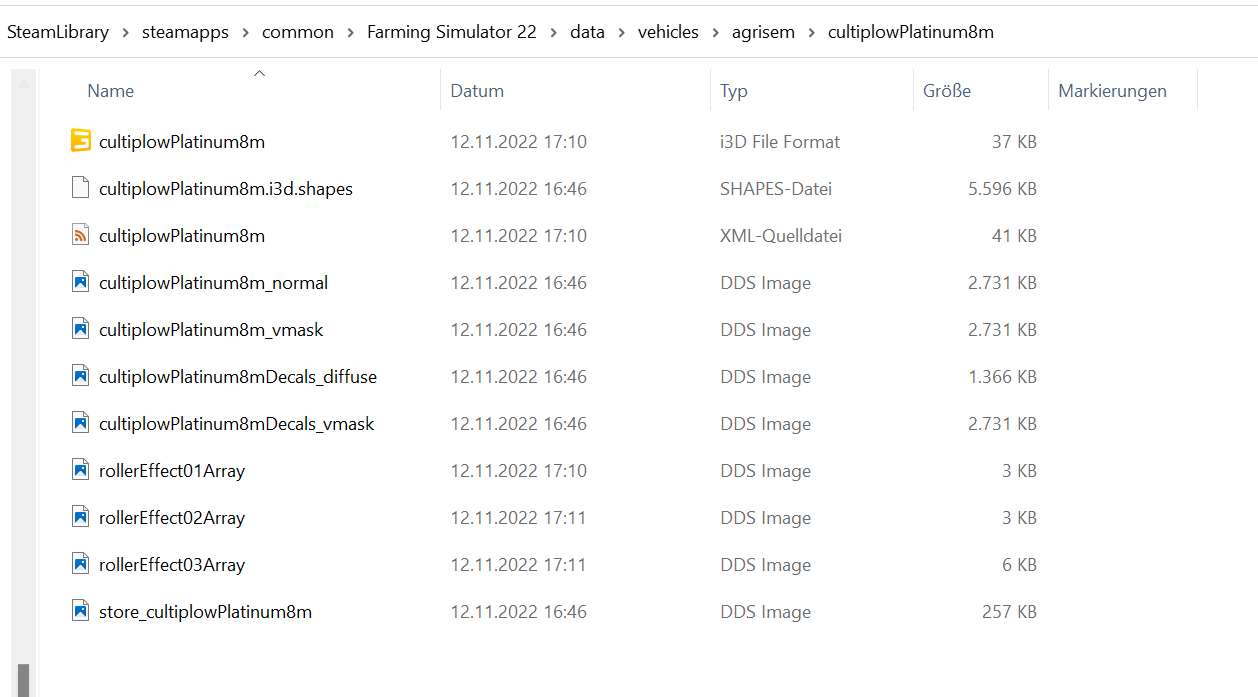Select the XML source file icon

[80, 235]
